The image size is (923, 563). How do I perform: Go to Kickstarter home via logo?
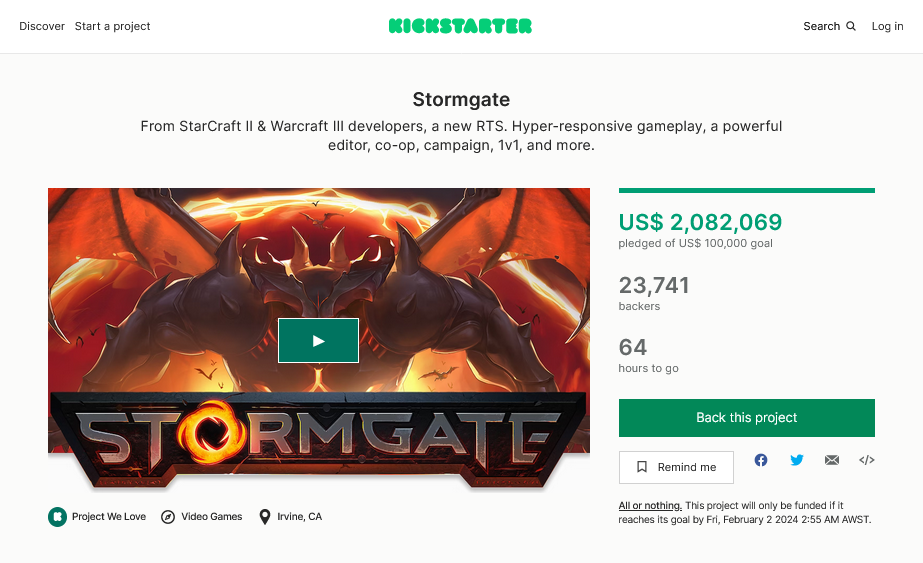[460, 26]
